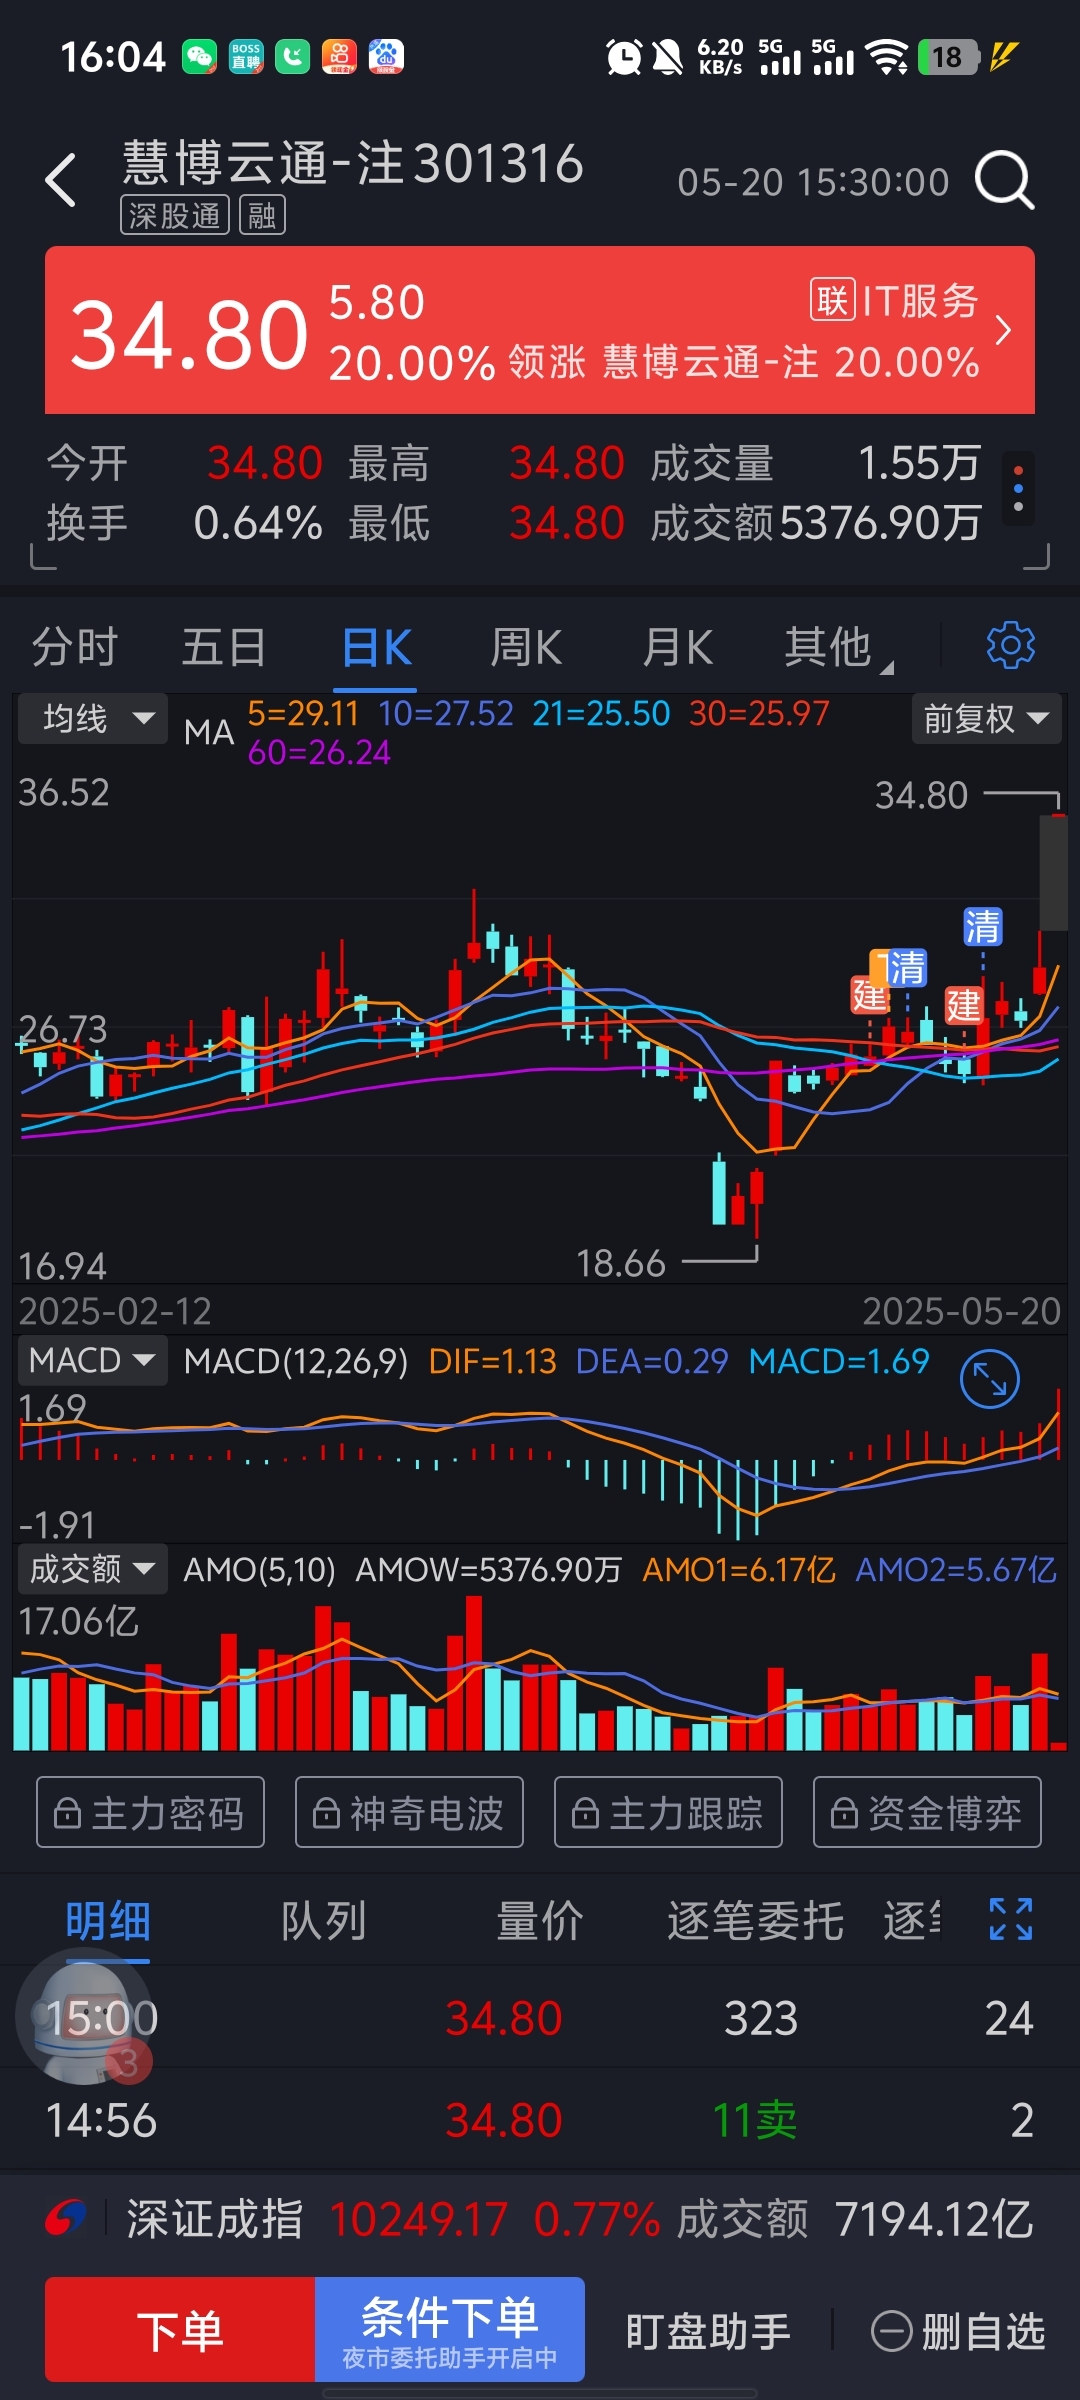Tap the WeChat status bar icon
Image resolution: width=1080 pixels, height=2400 pixels.
[x=199, y=57]
